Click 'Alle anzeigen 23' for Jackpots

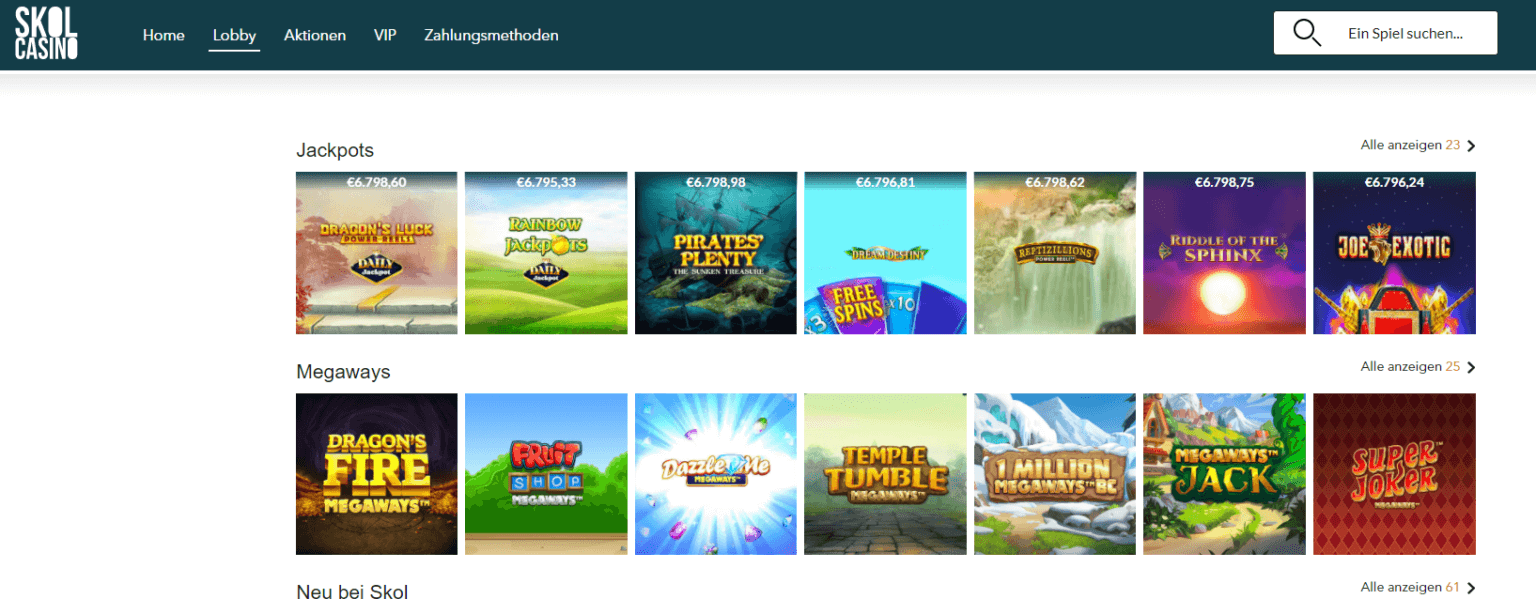(1410, 145)
